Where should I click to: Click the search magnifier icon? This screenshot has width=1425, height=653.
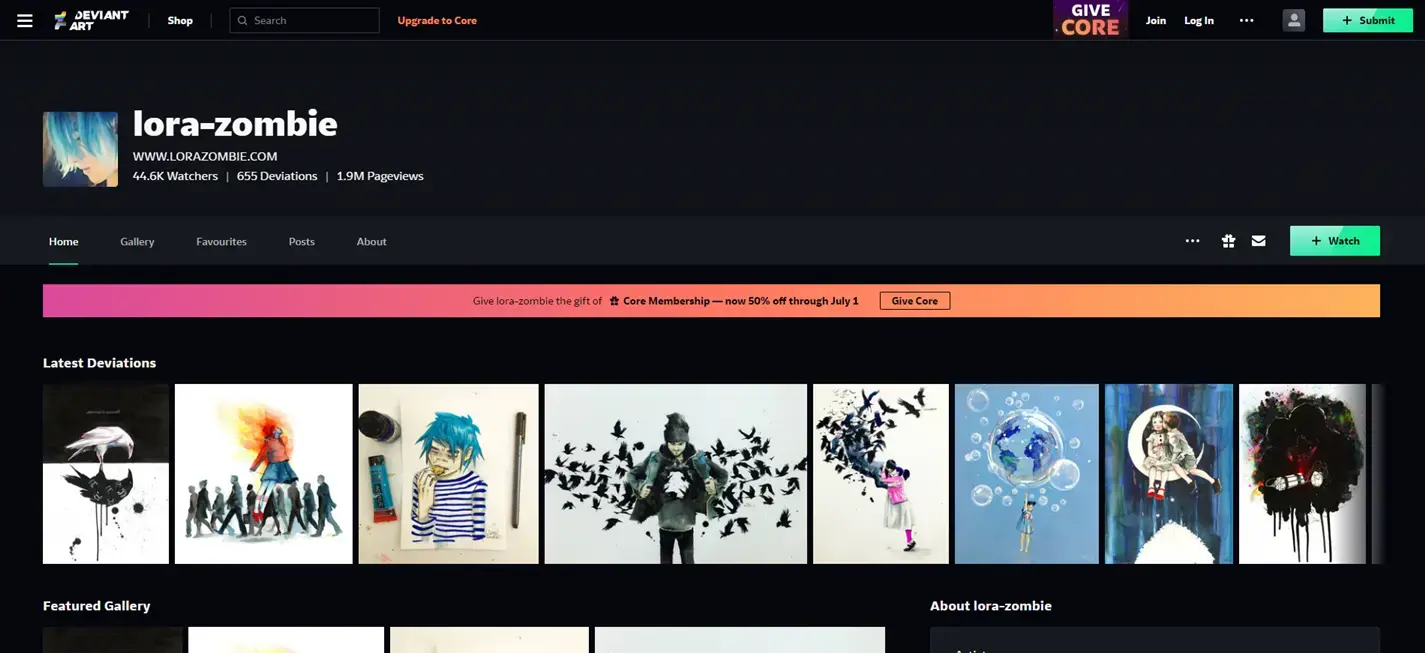(242, 20)
